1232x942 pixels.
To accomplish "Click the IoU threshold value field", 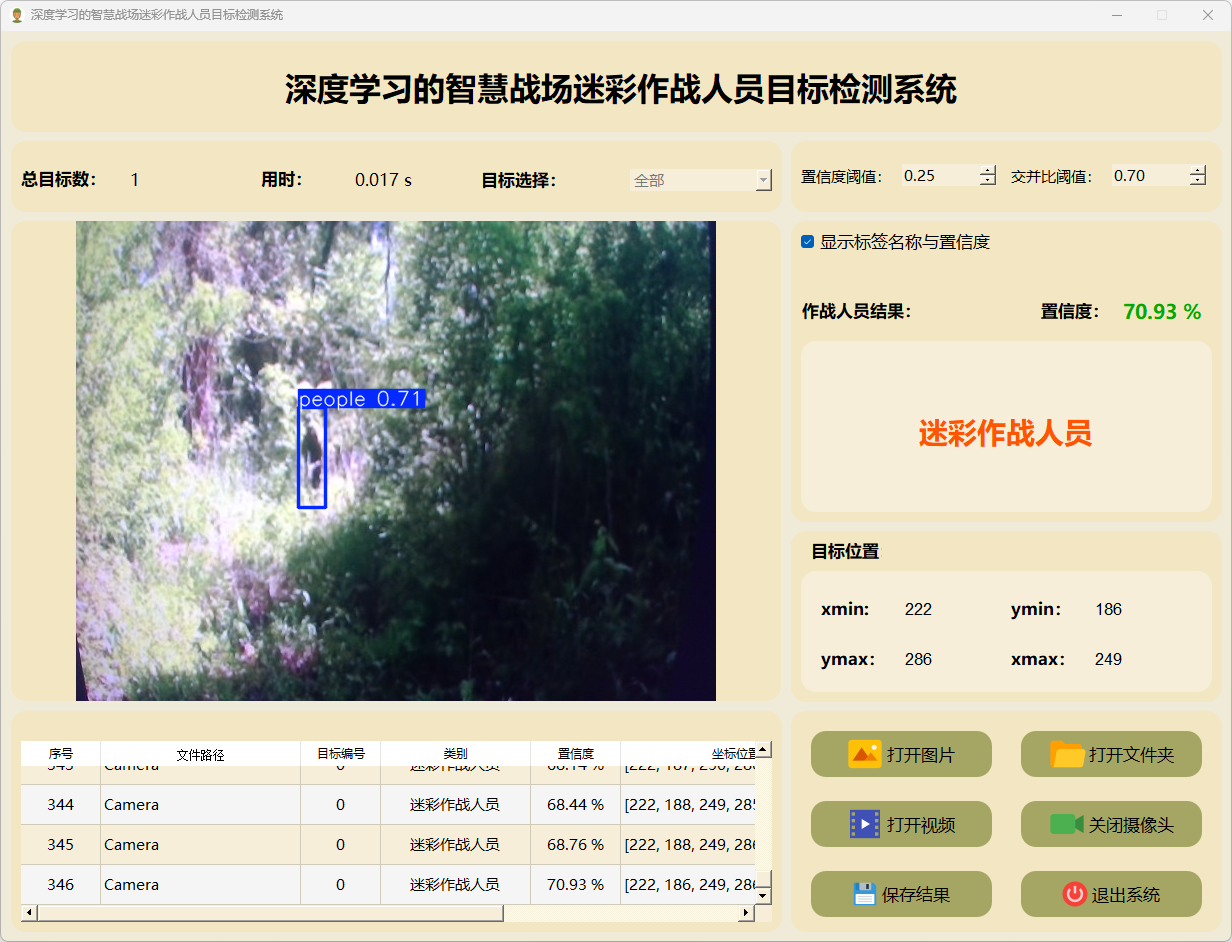I will tap(1148, 176).
